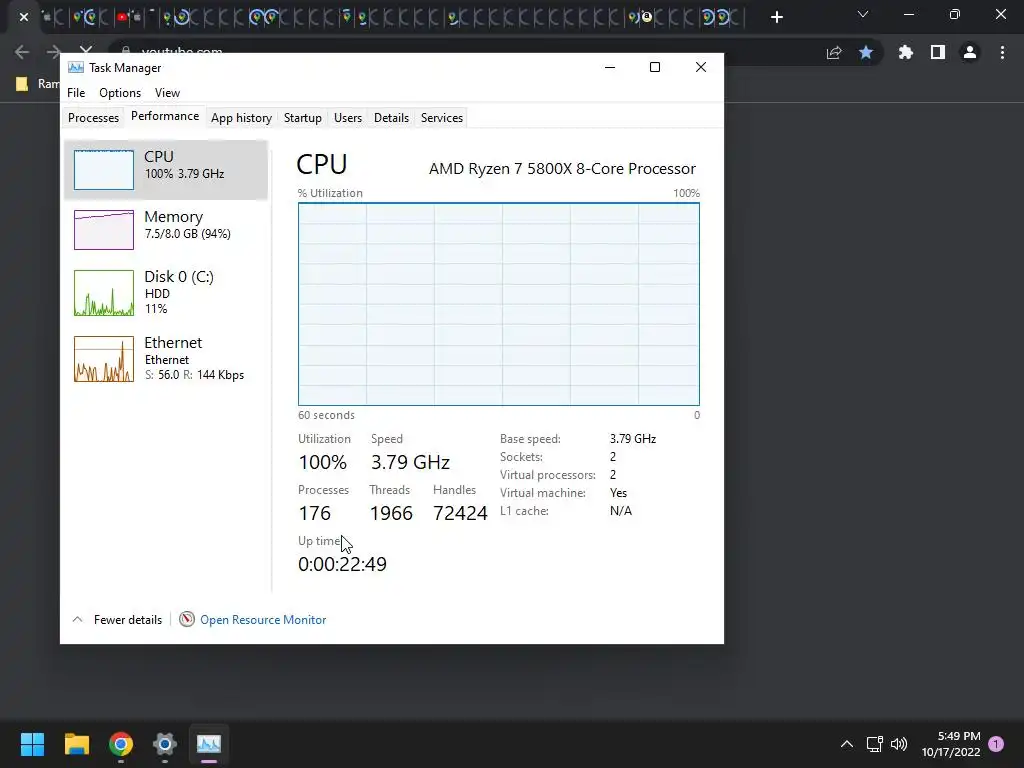Open the notification badge in the tray

pos(996,744)
